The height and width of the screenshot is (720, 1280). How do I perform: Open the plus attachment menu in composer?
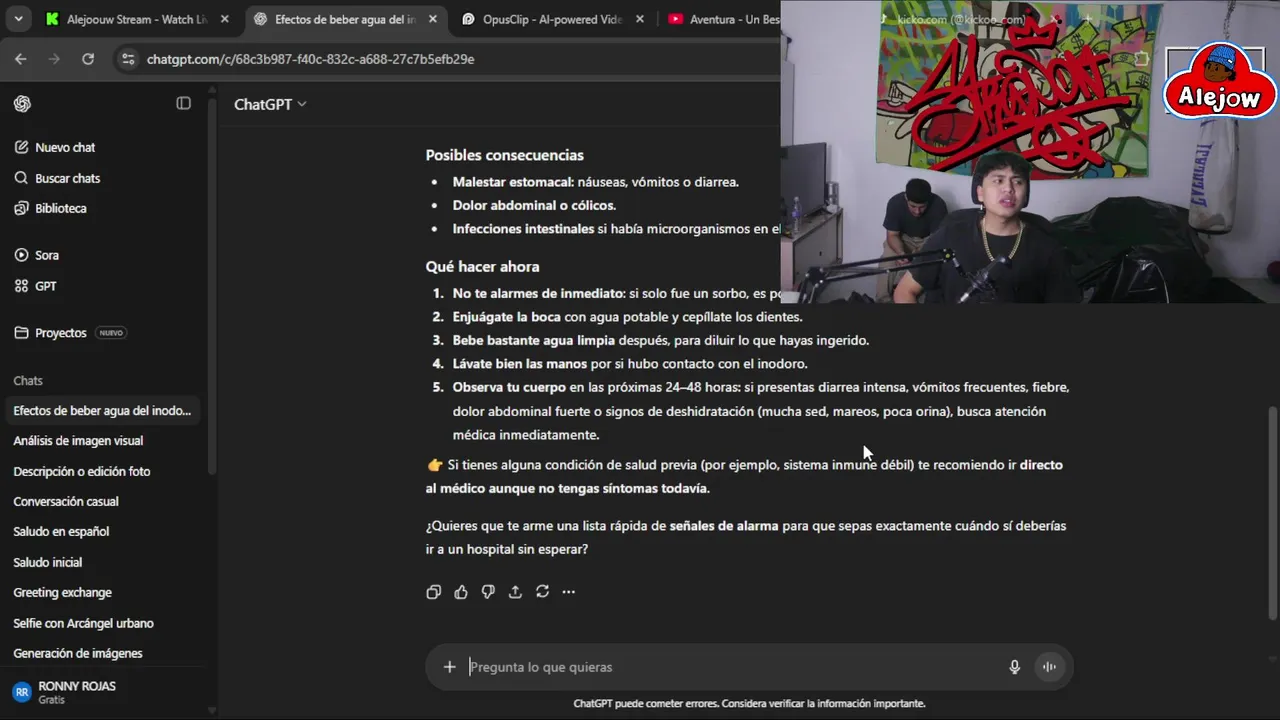click(x=450, y=667)
